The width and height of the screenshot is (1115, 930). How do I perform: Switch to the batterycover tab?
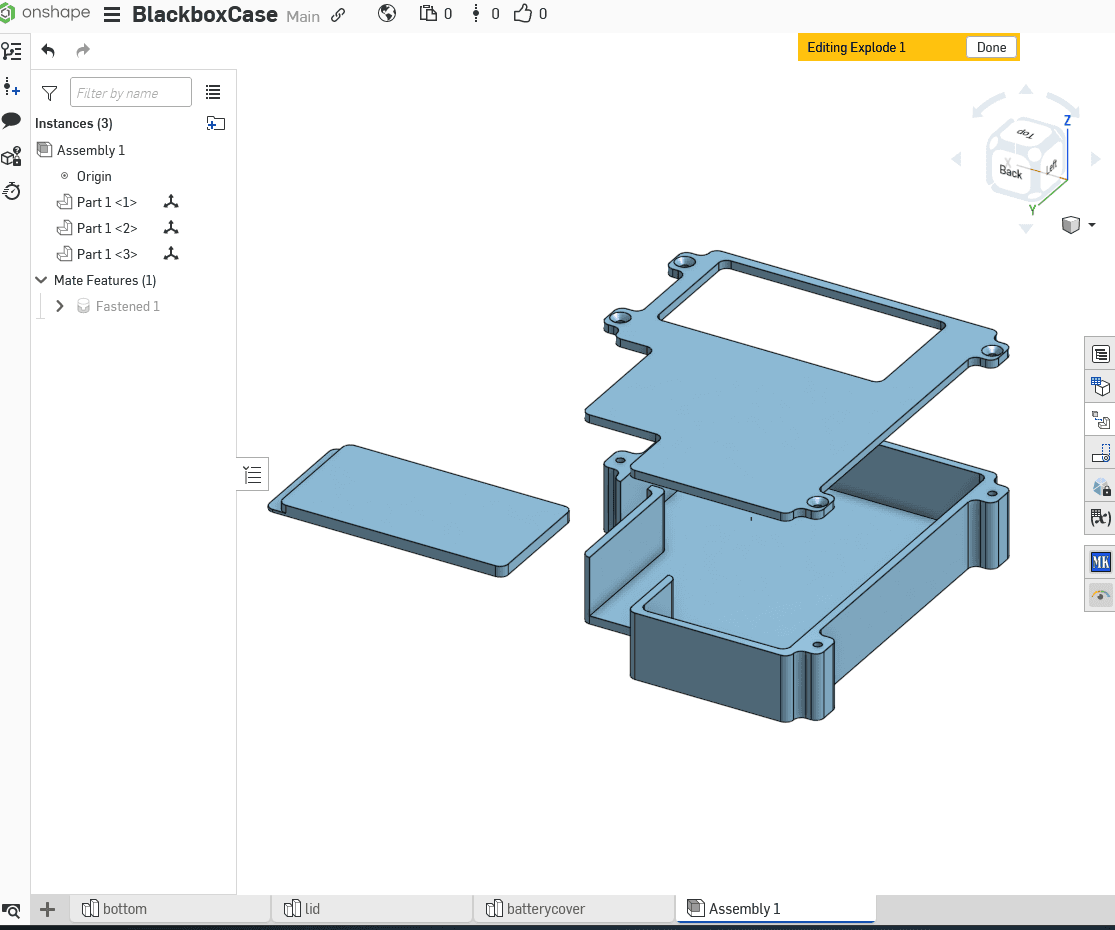coord(546,909)
